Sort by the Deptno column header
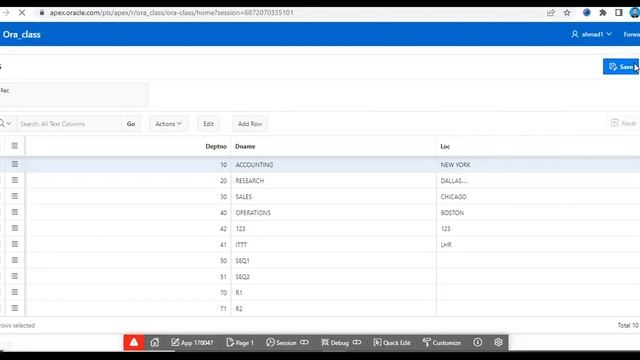The height and width of the screenshot is (360, 640). point(216,146)
